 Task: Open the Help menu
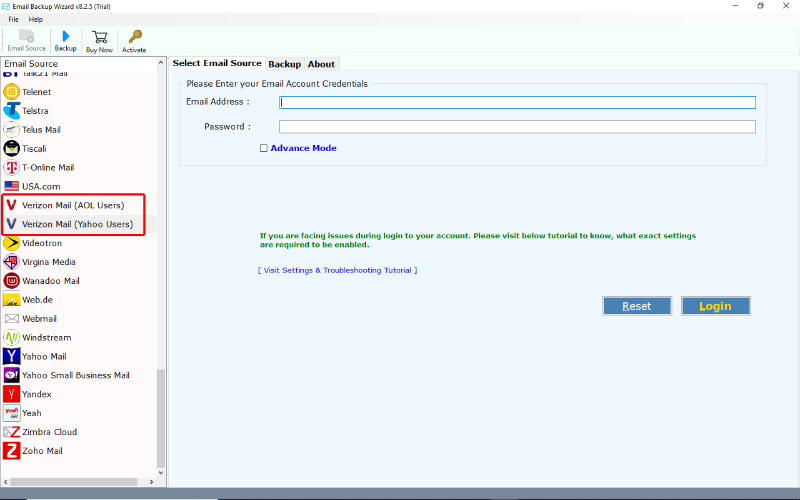pos(36,19)
